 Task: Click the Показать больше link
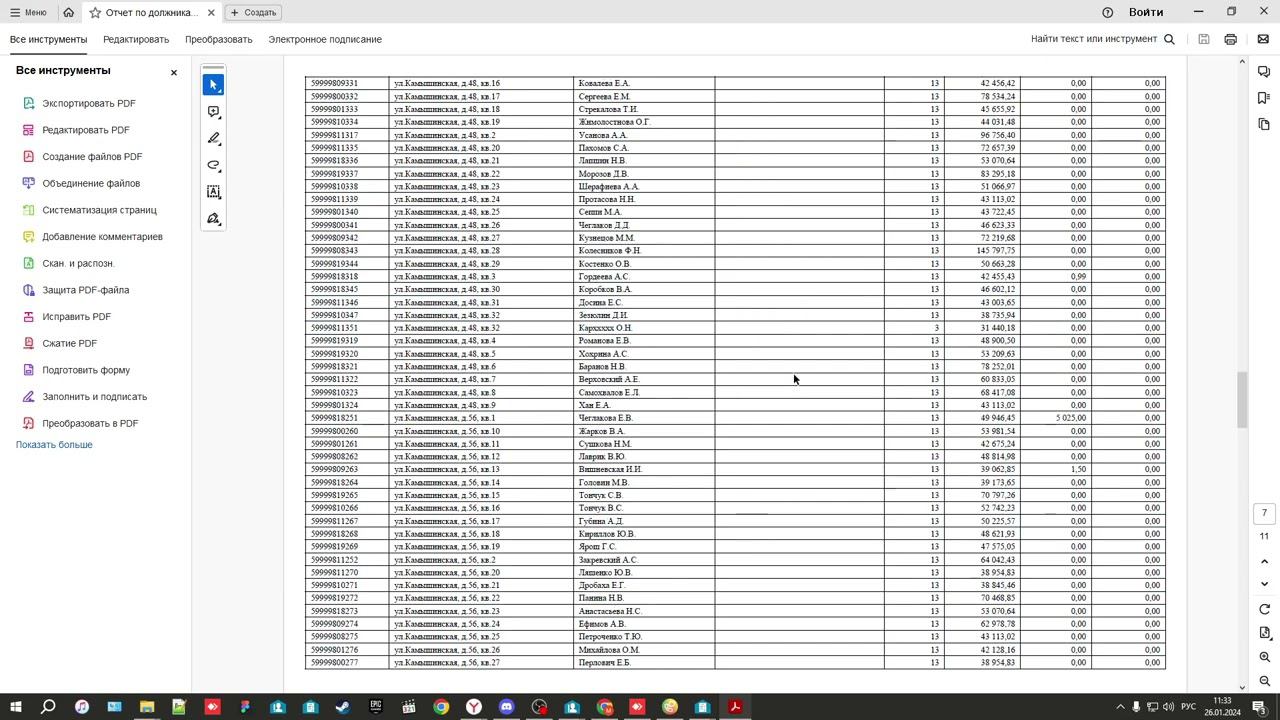(x=54, y=445)
